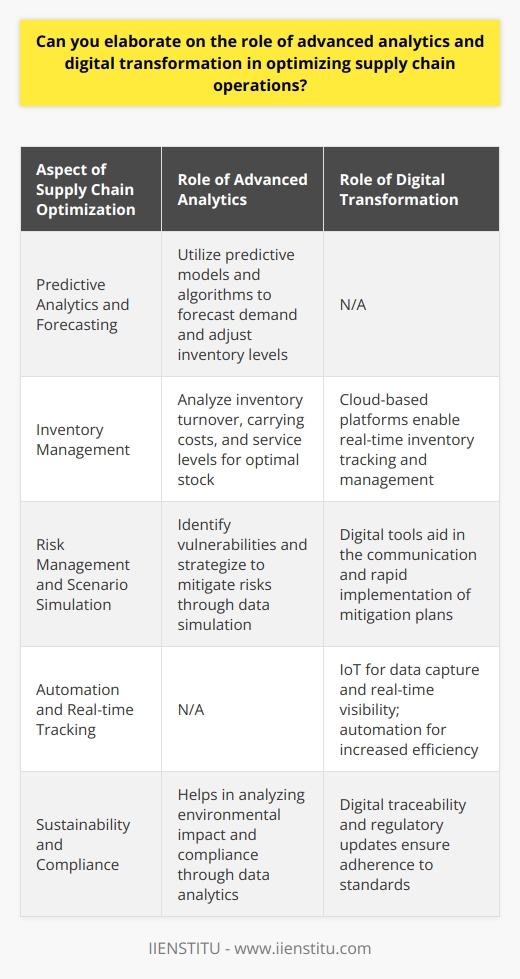Select the 'Sustainability and Compliance' cell
This screenshot has width=520, height=979.
91,844
